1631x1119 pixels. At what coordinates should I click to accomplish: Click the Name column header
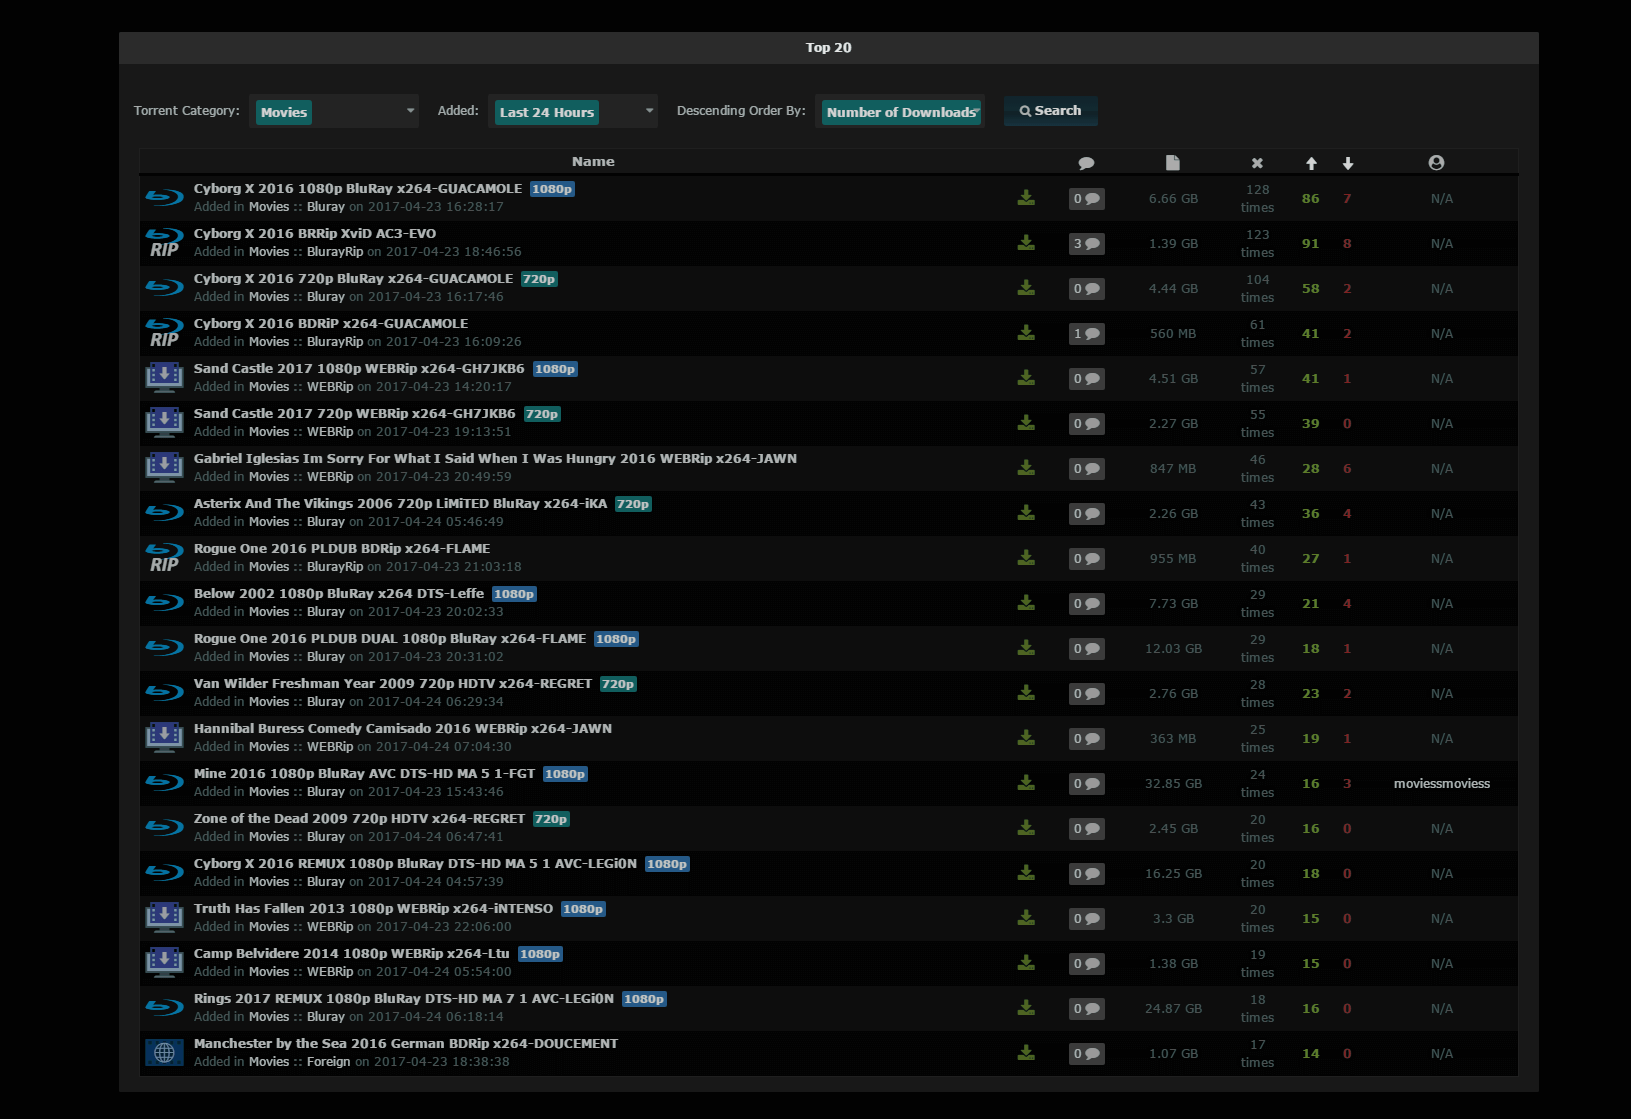click(593, 162)
